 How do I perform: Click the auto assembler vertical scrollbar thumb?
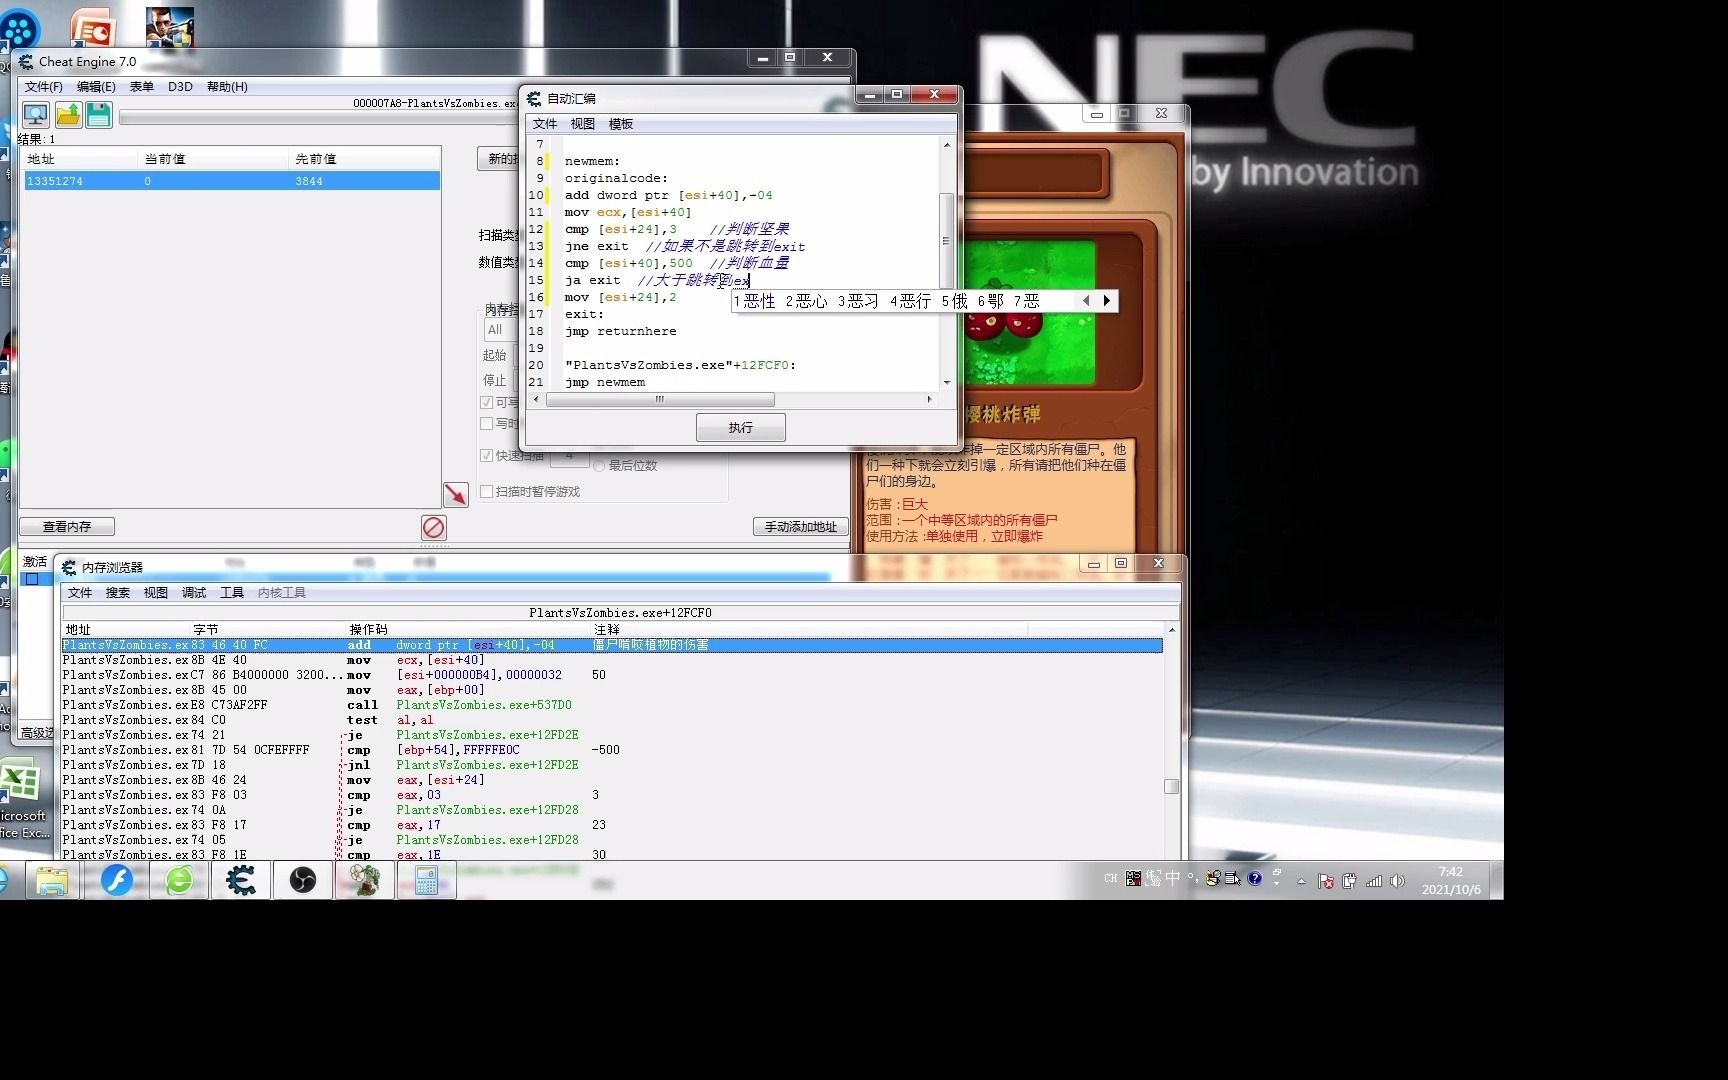[x=946, y=240]
